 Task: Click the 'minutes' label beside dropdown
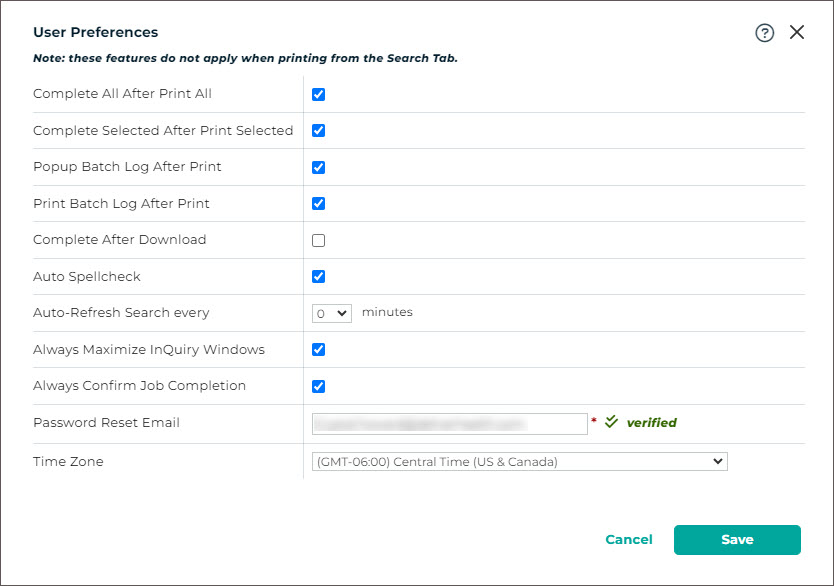(x=387, y=312)
